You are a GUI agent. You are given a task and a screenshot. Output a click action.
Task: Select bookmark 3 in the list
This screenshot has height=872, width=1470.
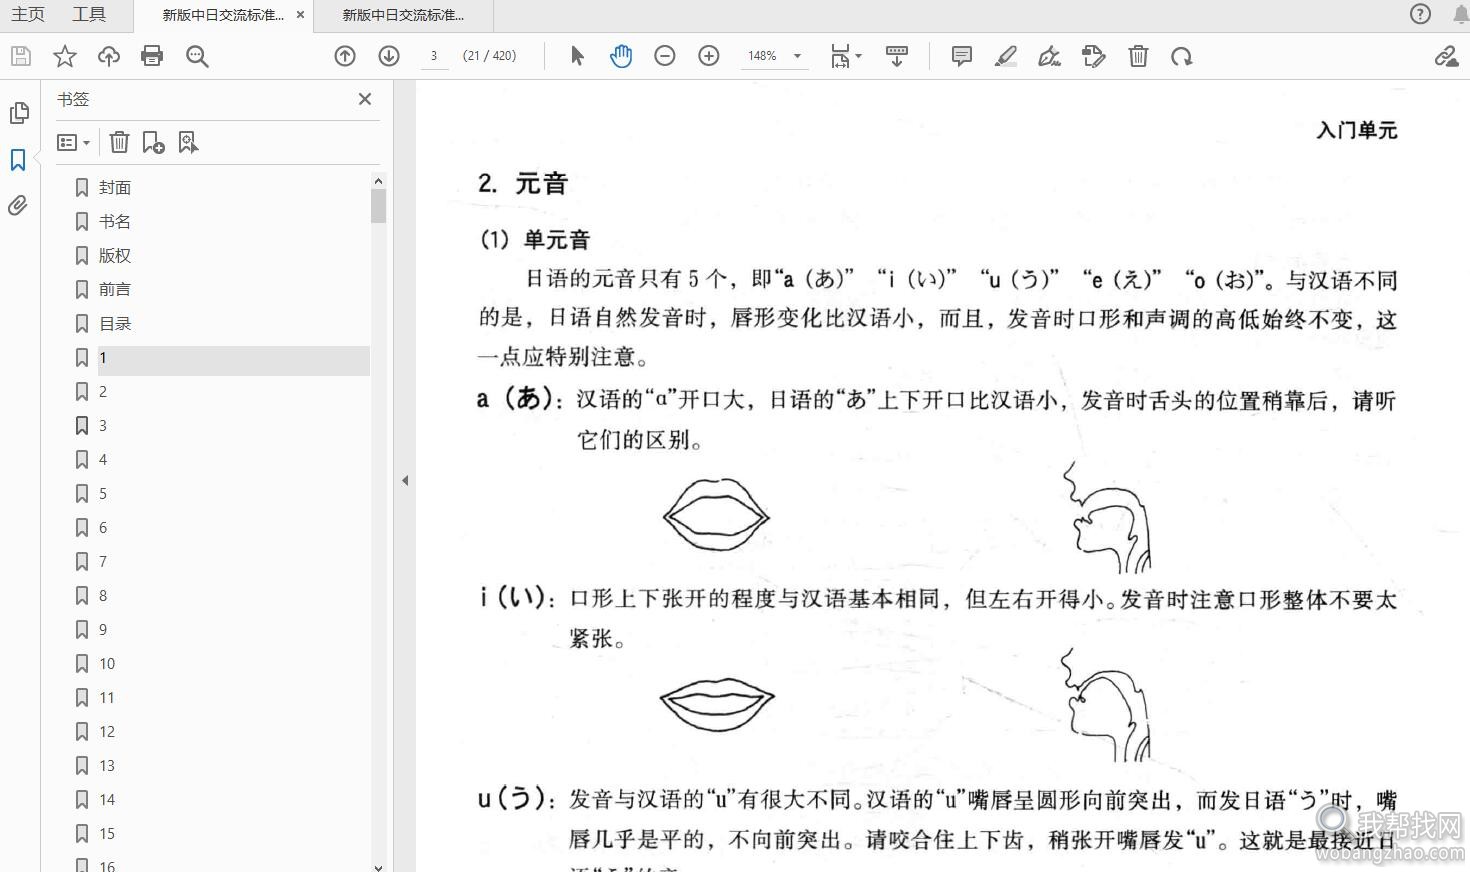click(x=103, y=426)
